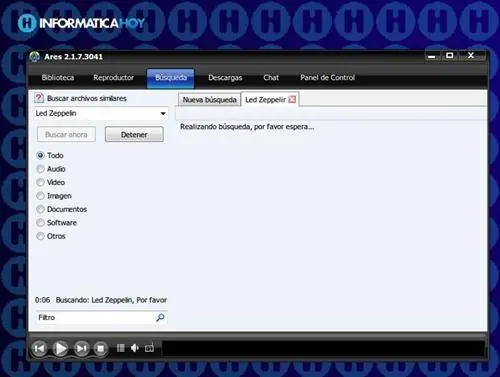Open Panel de Control tab
The width and height of the screenshot is (500, 377).
(328, 78)
